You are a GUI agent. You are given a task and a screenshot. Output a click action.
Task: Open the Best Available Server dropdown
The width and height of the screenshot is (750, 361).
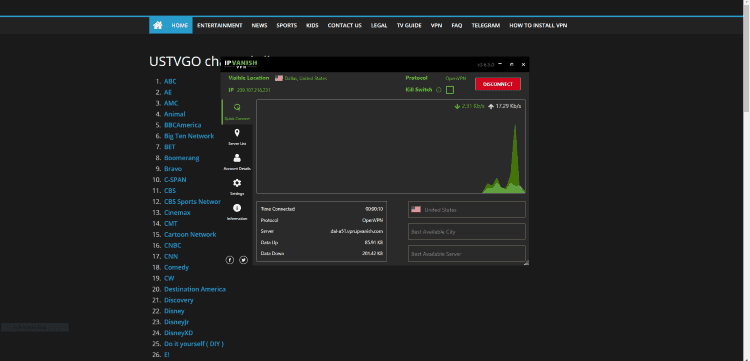click(466, 254)
